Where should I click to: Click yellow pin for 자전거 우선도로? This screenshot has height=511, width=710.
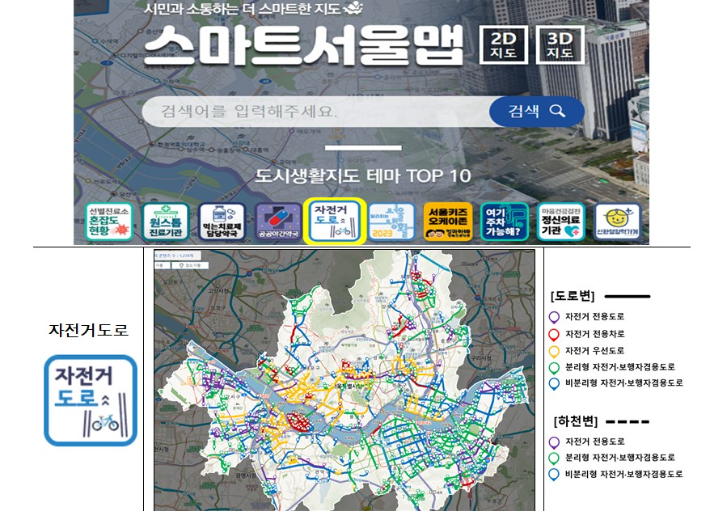(554, 351)
